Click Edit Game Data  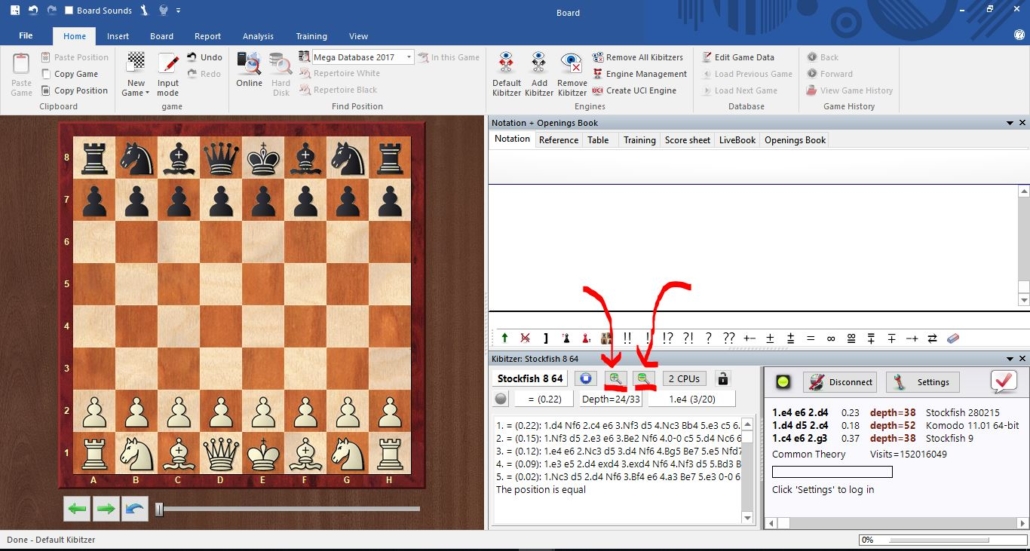point(738,57)
